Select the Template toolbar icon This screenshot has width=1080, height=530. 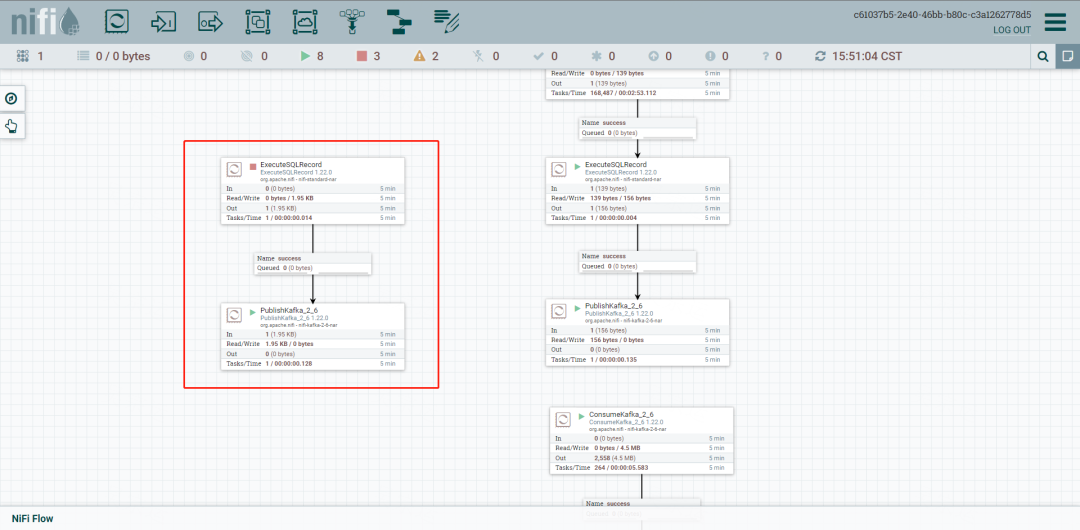click(398, 22)
